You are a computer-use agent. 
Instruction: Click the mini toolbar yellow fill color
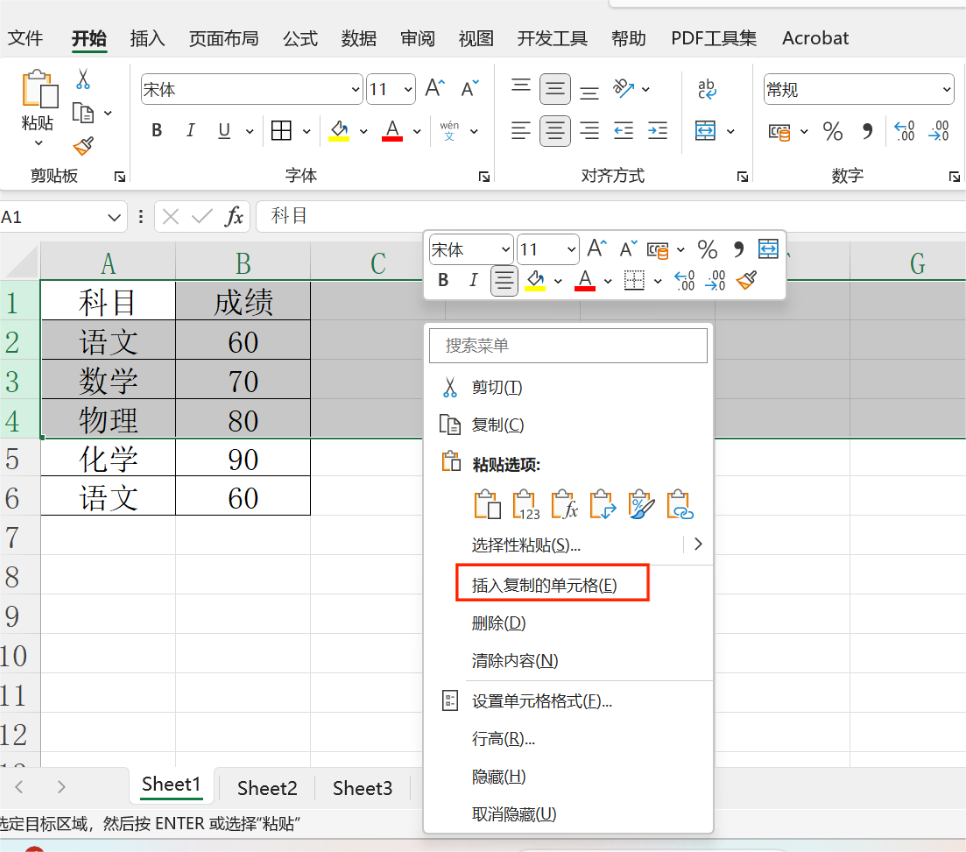(535, 280)
